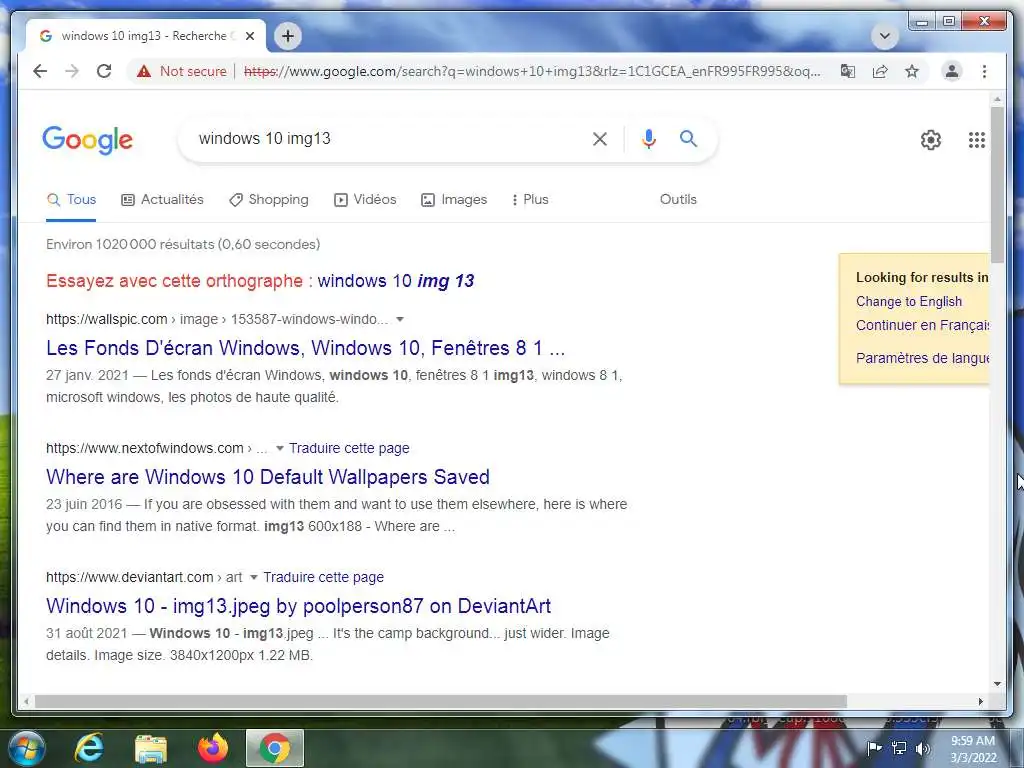Open the Windows Start menu
Viewport: 1024px width, 768px height.
click(x=27, y=748)
